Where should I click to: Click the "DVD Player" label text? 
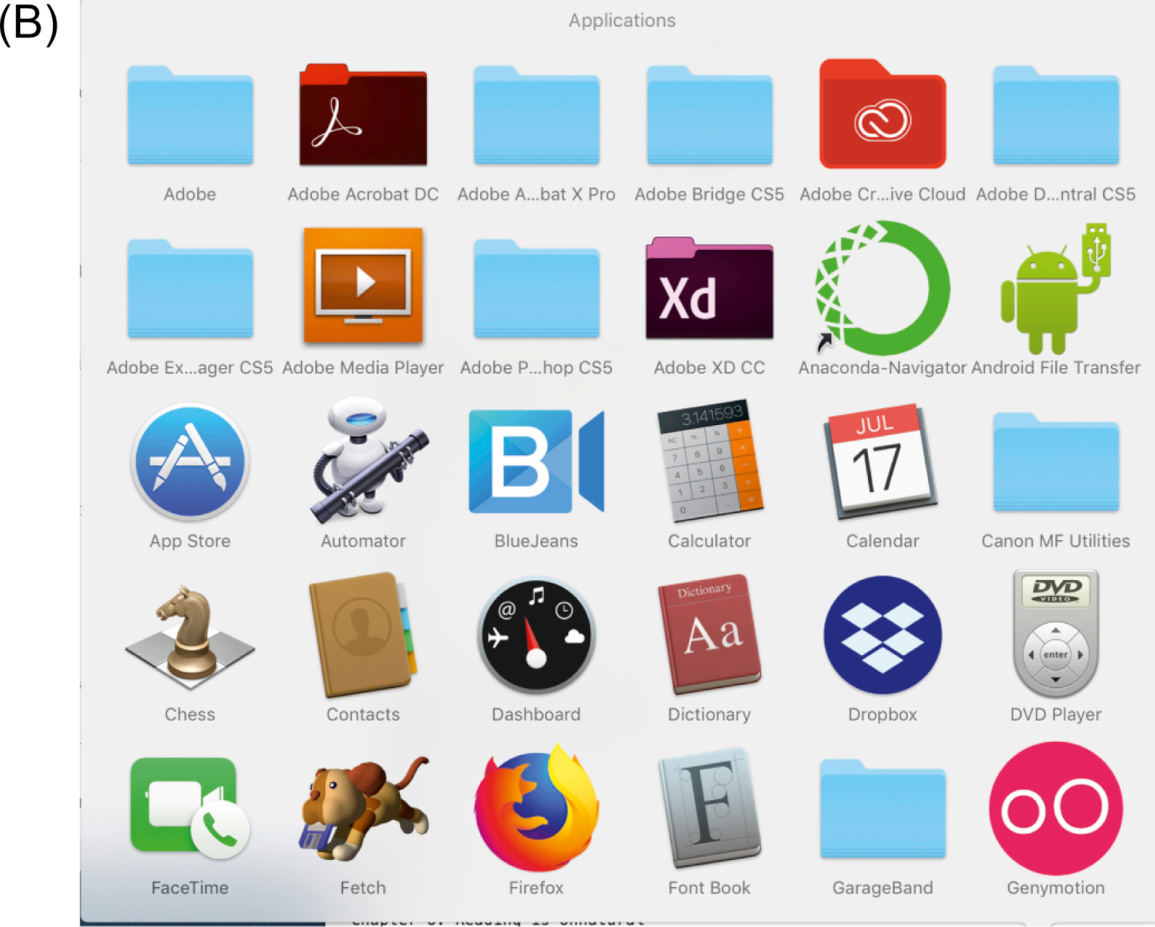coord(1056,714)
